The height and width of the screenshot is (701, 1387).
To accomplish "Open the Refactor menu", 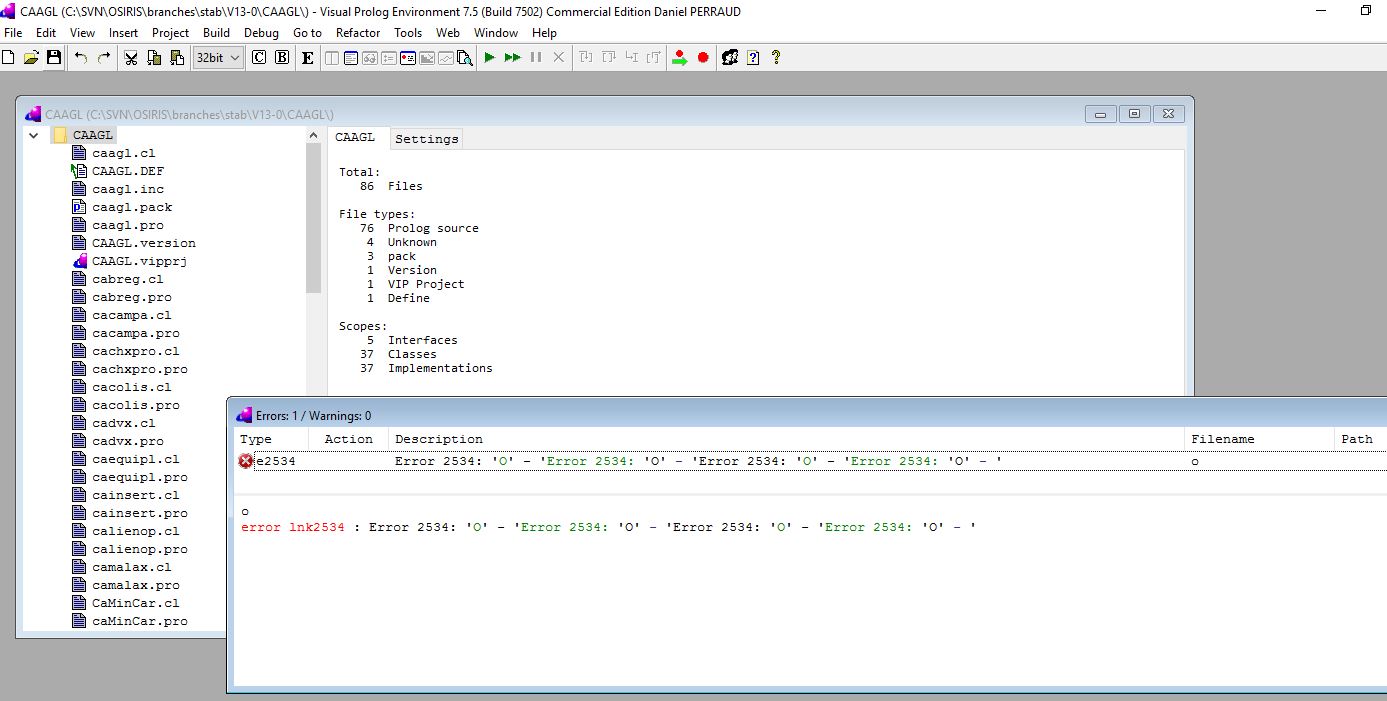I will [x=358, y=33].
